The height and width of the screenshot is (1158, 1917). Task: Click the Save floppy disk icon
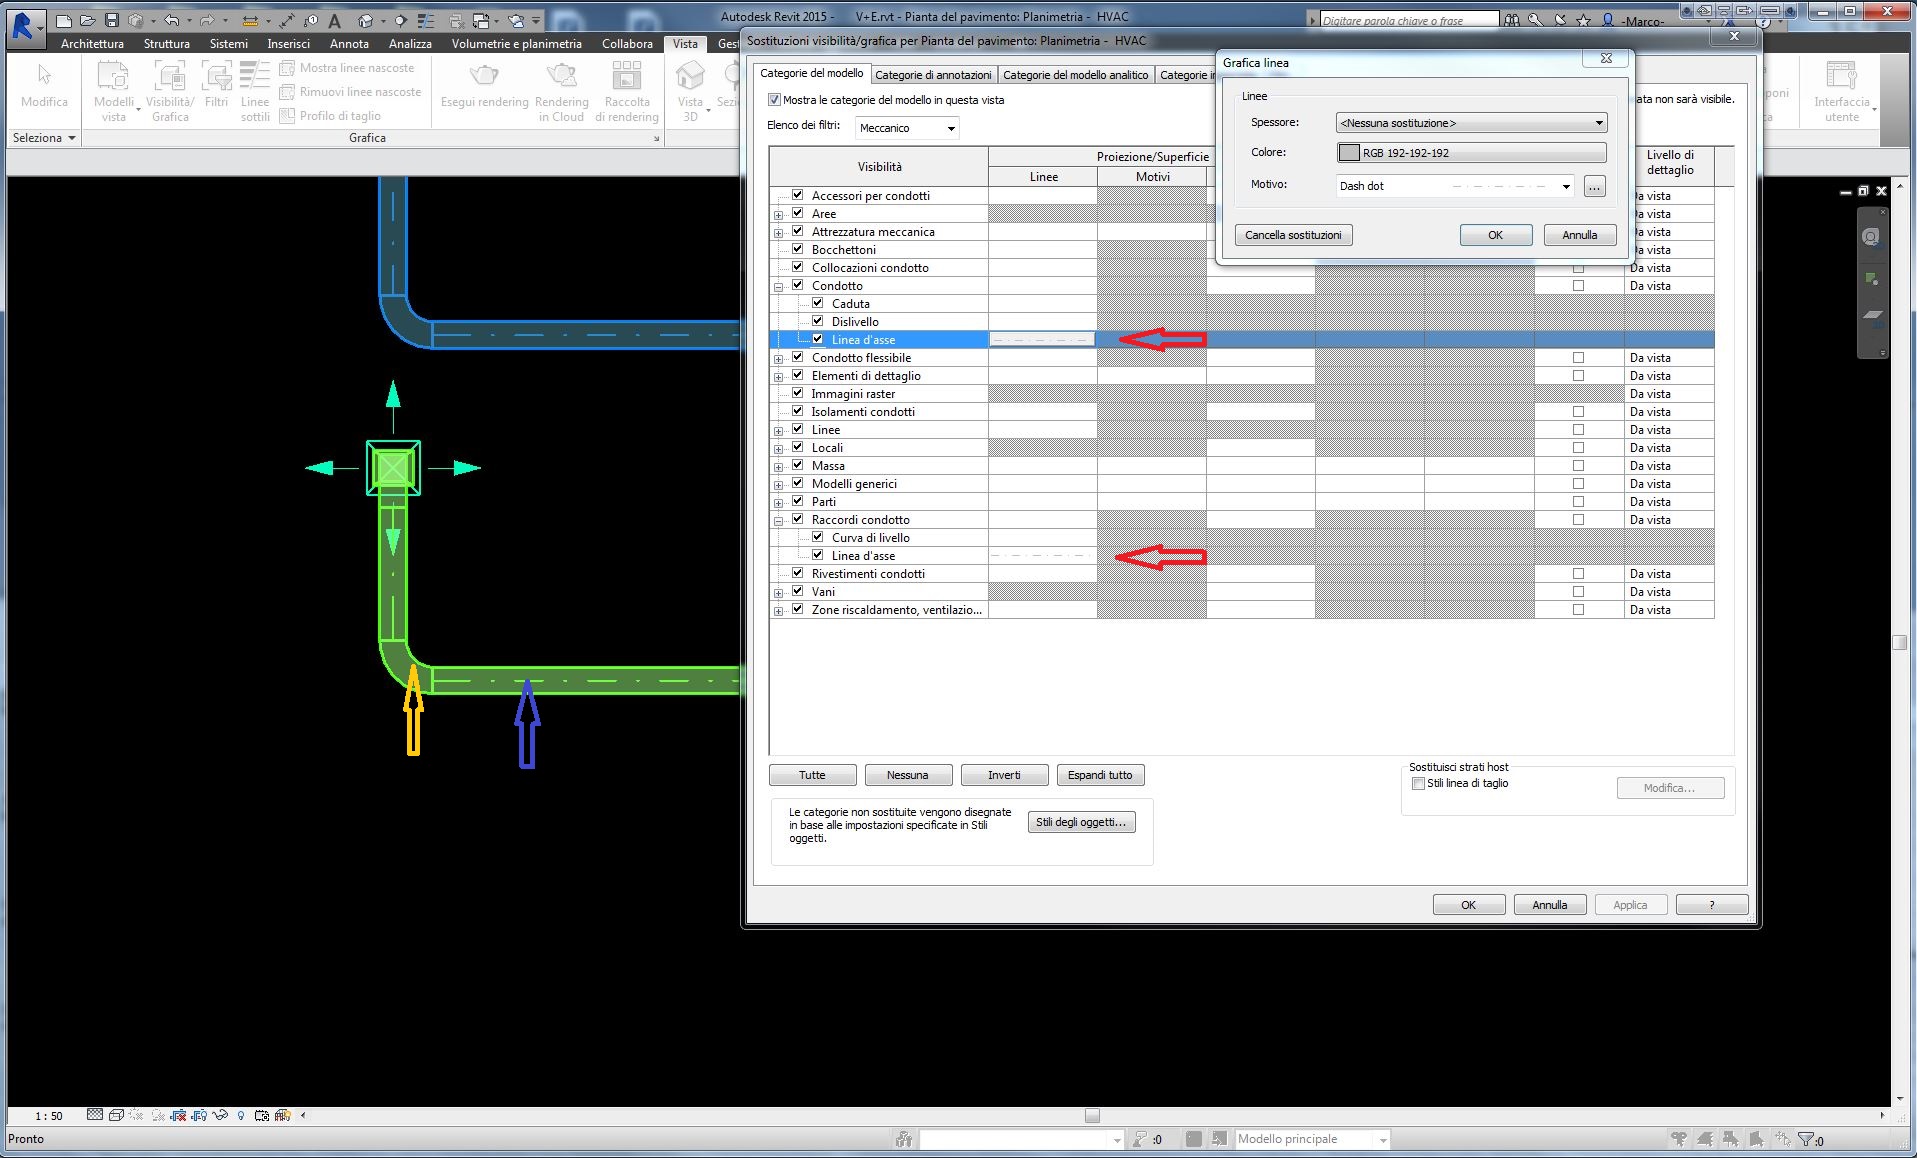point(112,21)
